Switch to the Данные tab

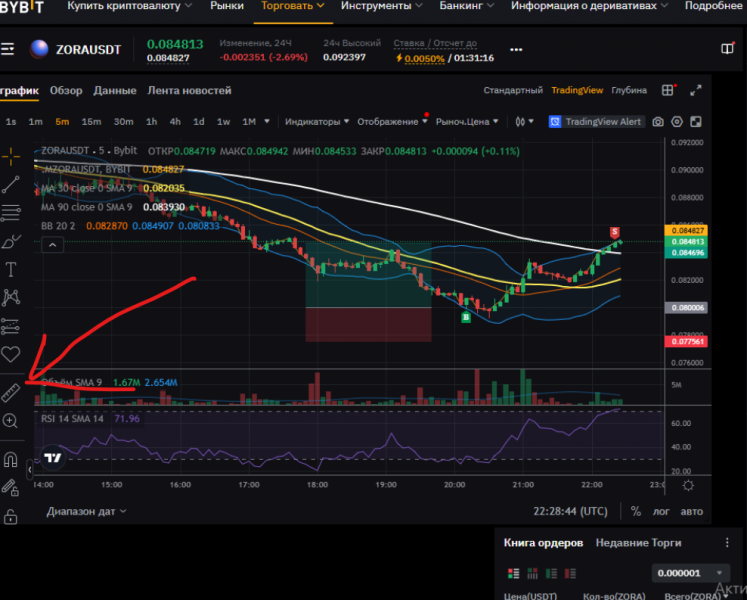[x=115, y=91]
